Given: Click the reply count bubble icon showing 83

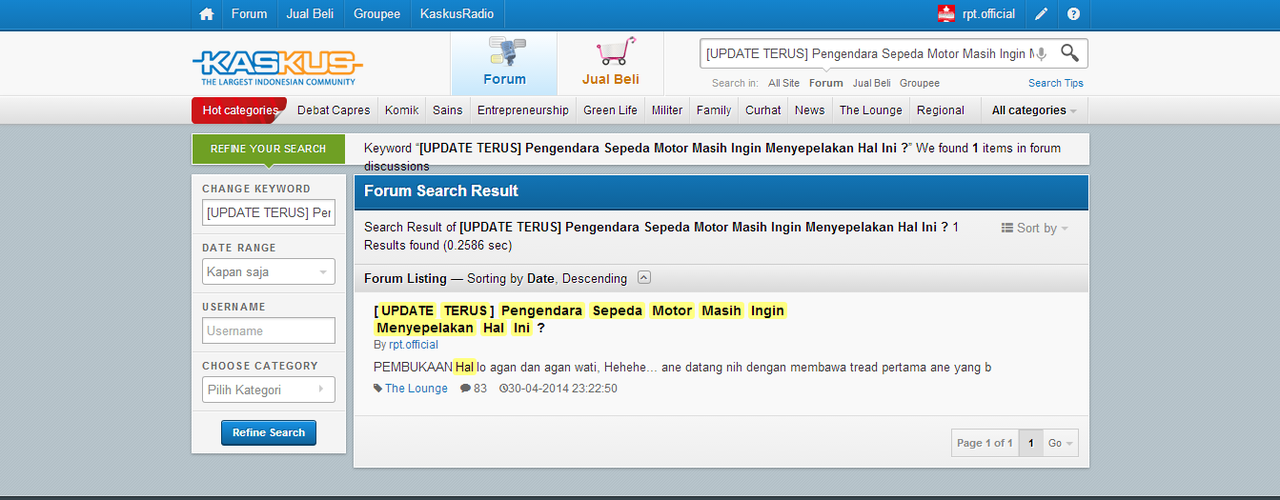Looking at the screenshot, I should [x=465, y=388].
